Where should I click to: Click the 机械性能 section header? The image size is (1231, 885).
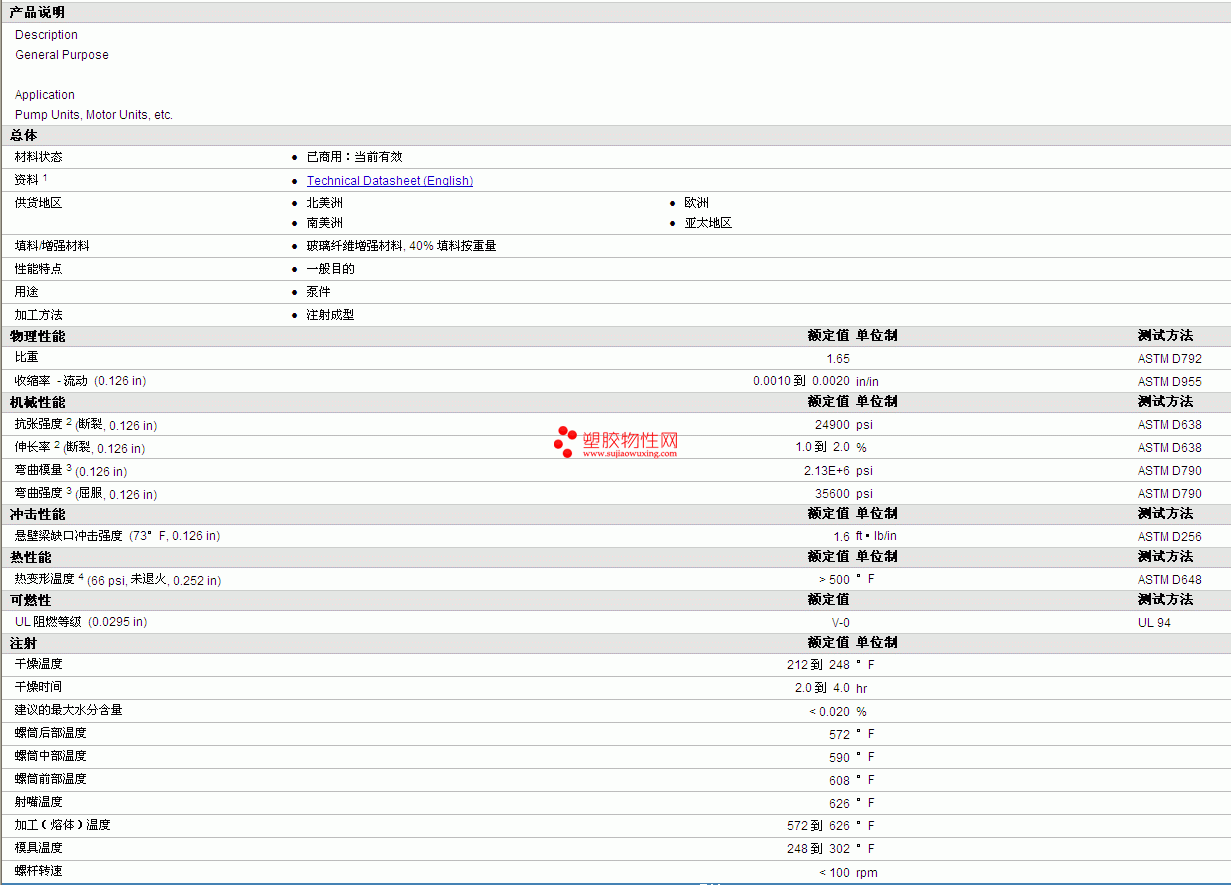click(37, 402)
